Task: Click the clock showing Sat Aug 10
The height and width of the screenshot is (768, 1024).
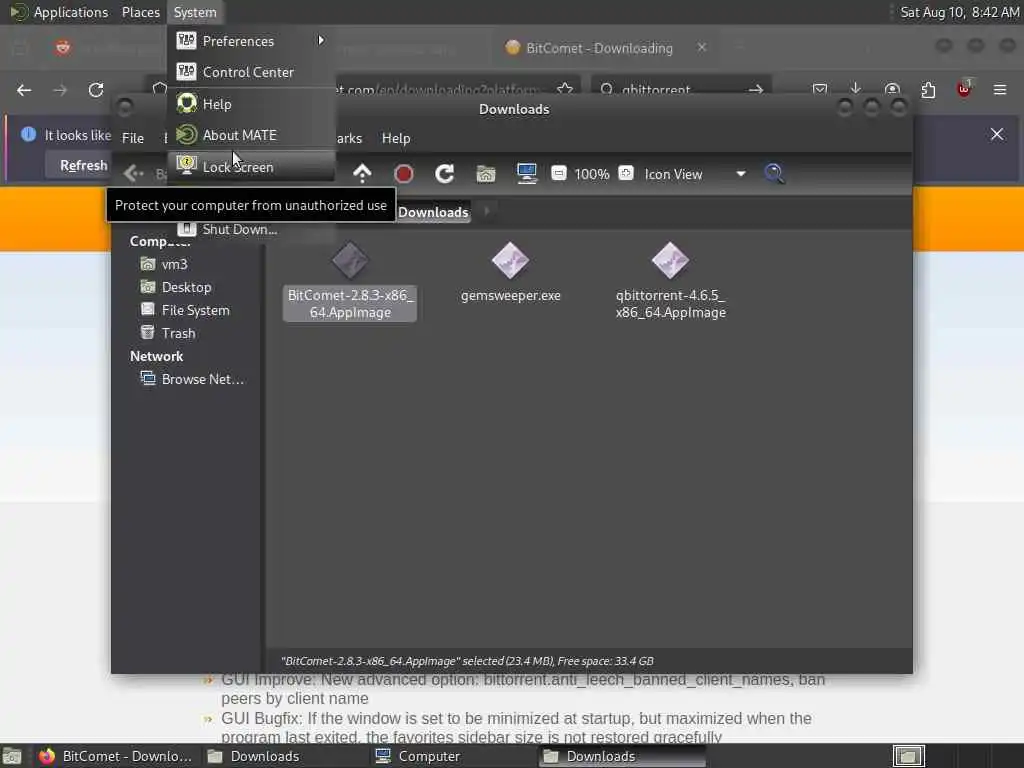Action: (x=959, y=12)
